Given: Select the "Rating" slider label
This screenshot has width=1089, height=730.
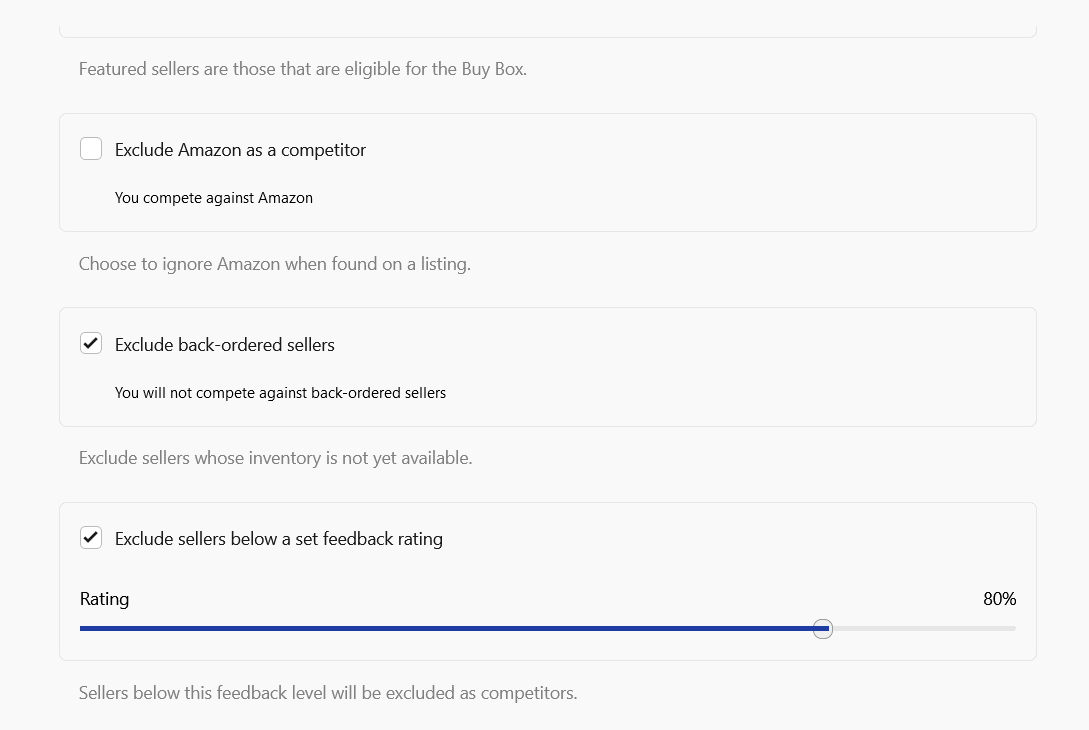Looking at the screenshot, I should pyautogui.click(x=104, y=599).
